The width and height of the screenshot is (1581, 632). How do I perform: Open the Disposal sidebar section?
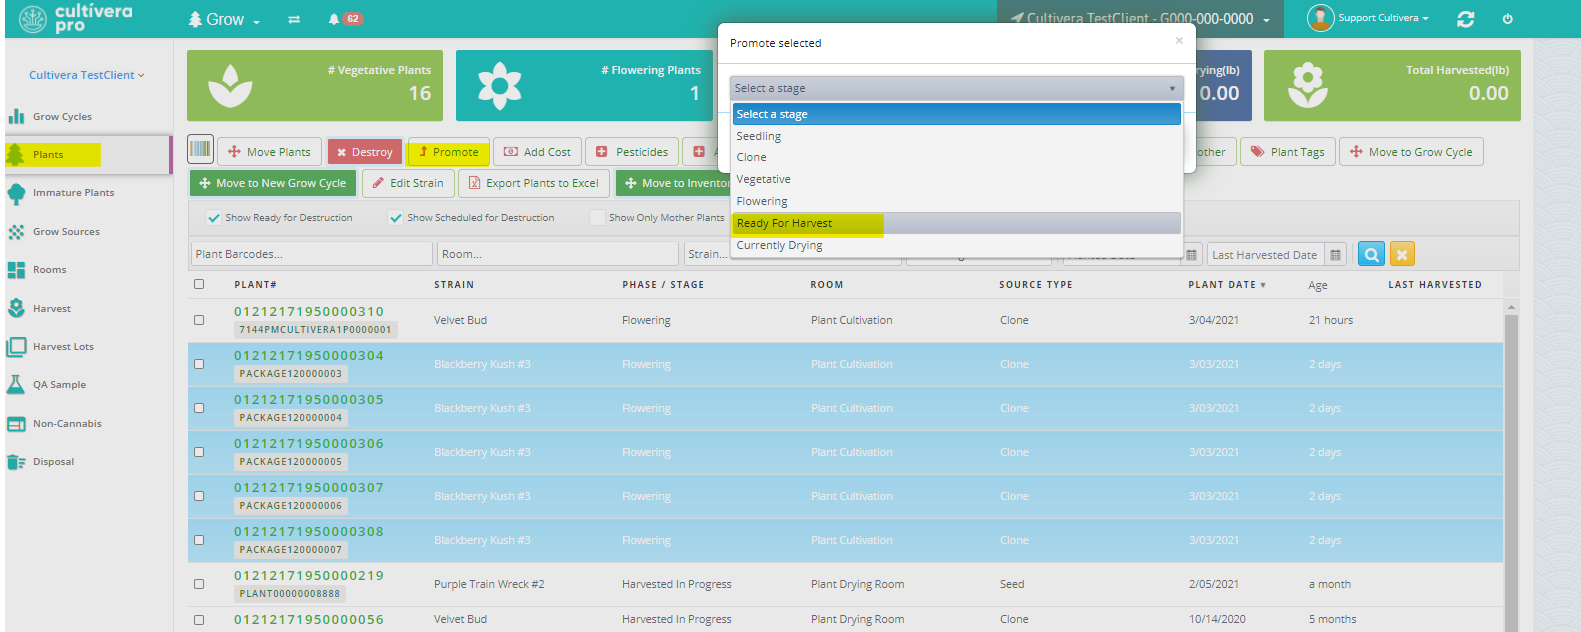tap(53, 462)
